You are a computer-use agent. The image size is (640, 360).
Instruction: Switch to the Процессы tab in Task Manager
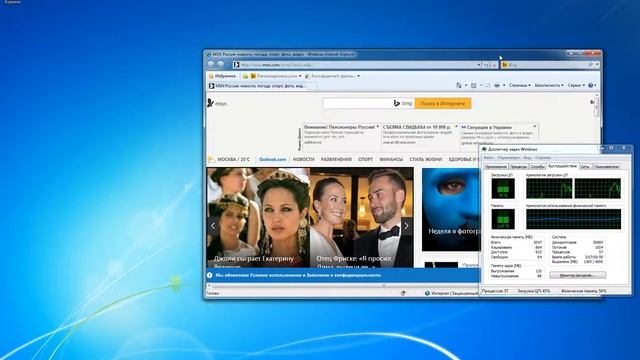(x=518, y=167)
